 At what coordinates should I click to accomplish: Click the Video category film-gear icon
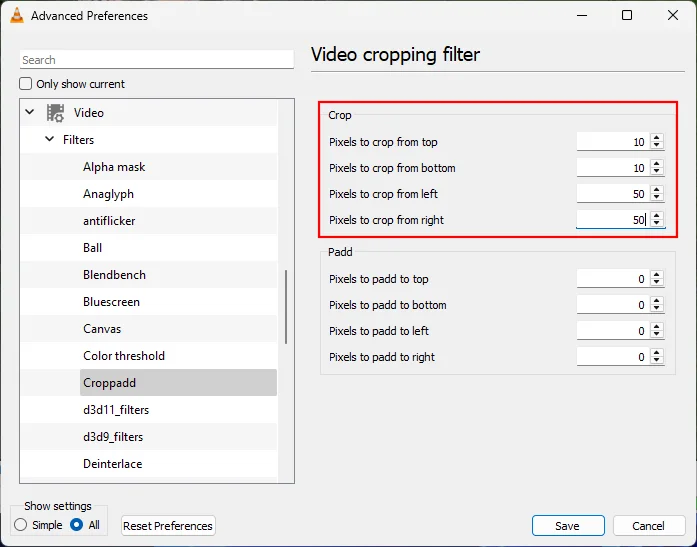pos(55,113)
